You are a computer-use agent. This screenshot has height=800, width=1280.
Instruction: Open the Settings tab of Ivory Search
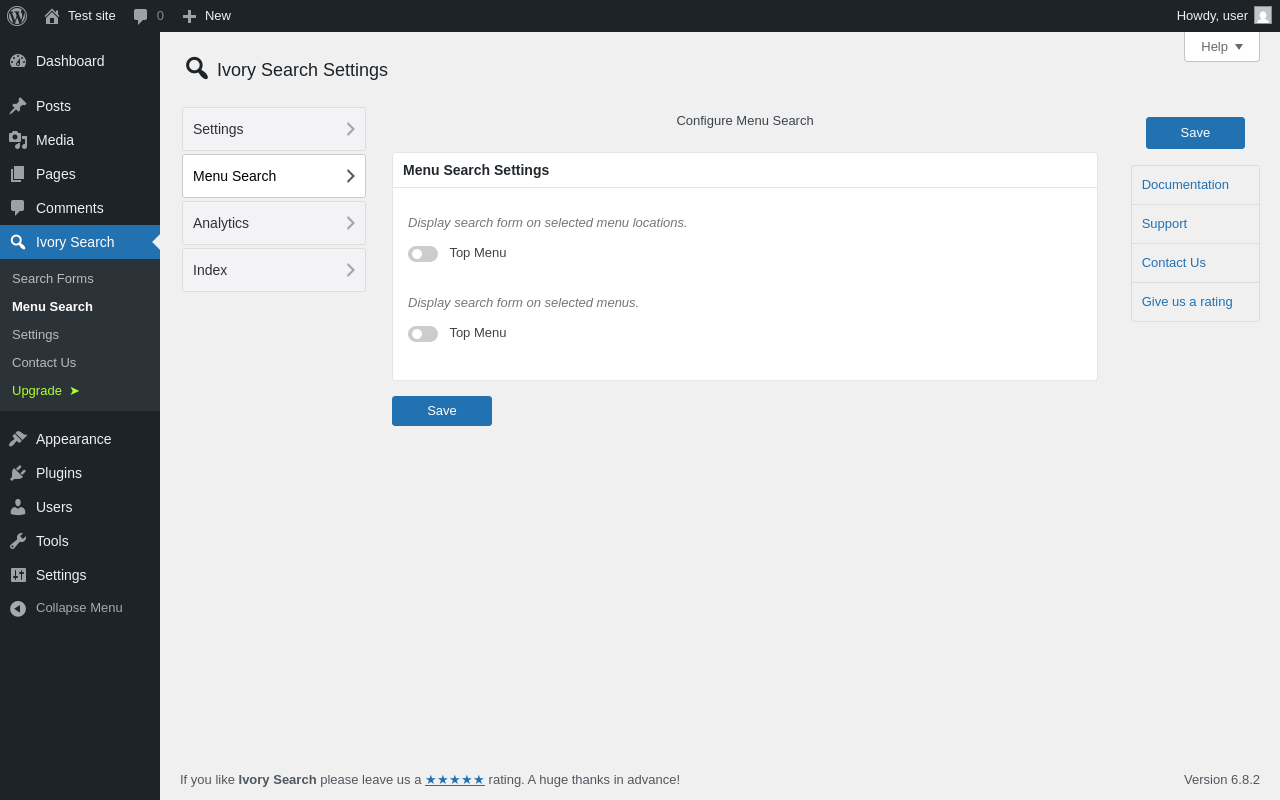coord(274,129)
